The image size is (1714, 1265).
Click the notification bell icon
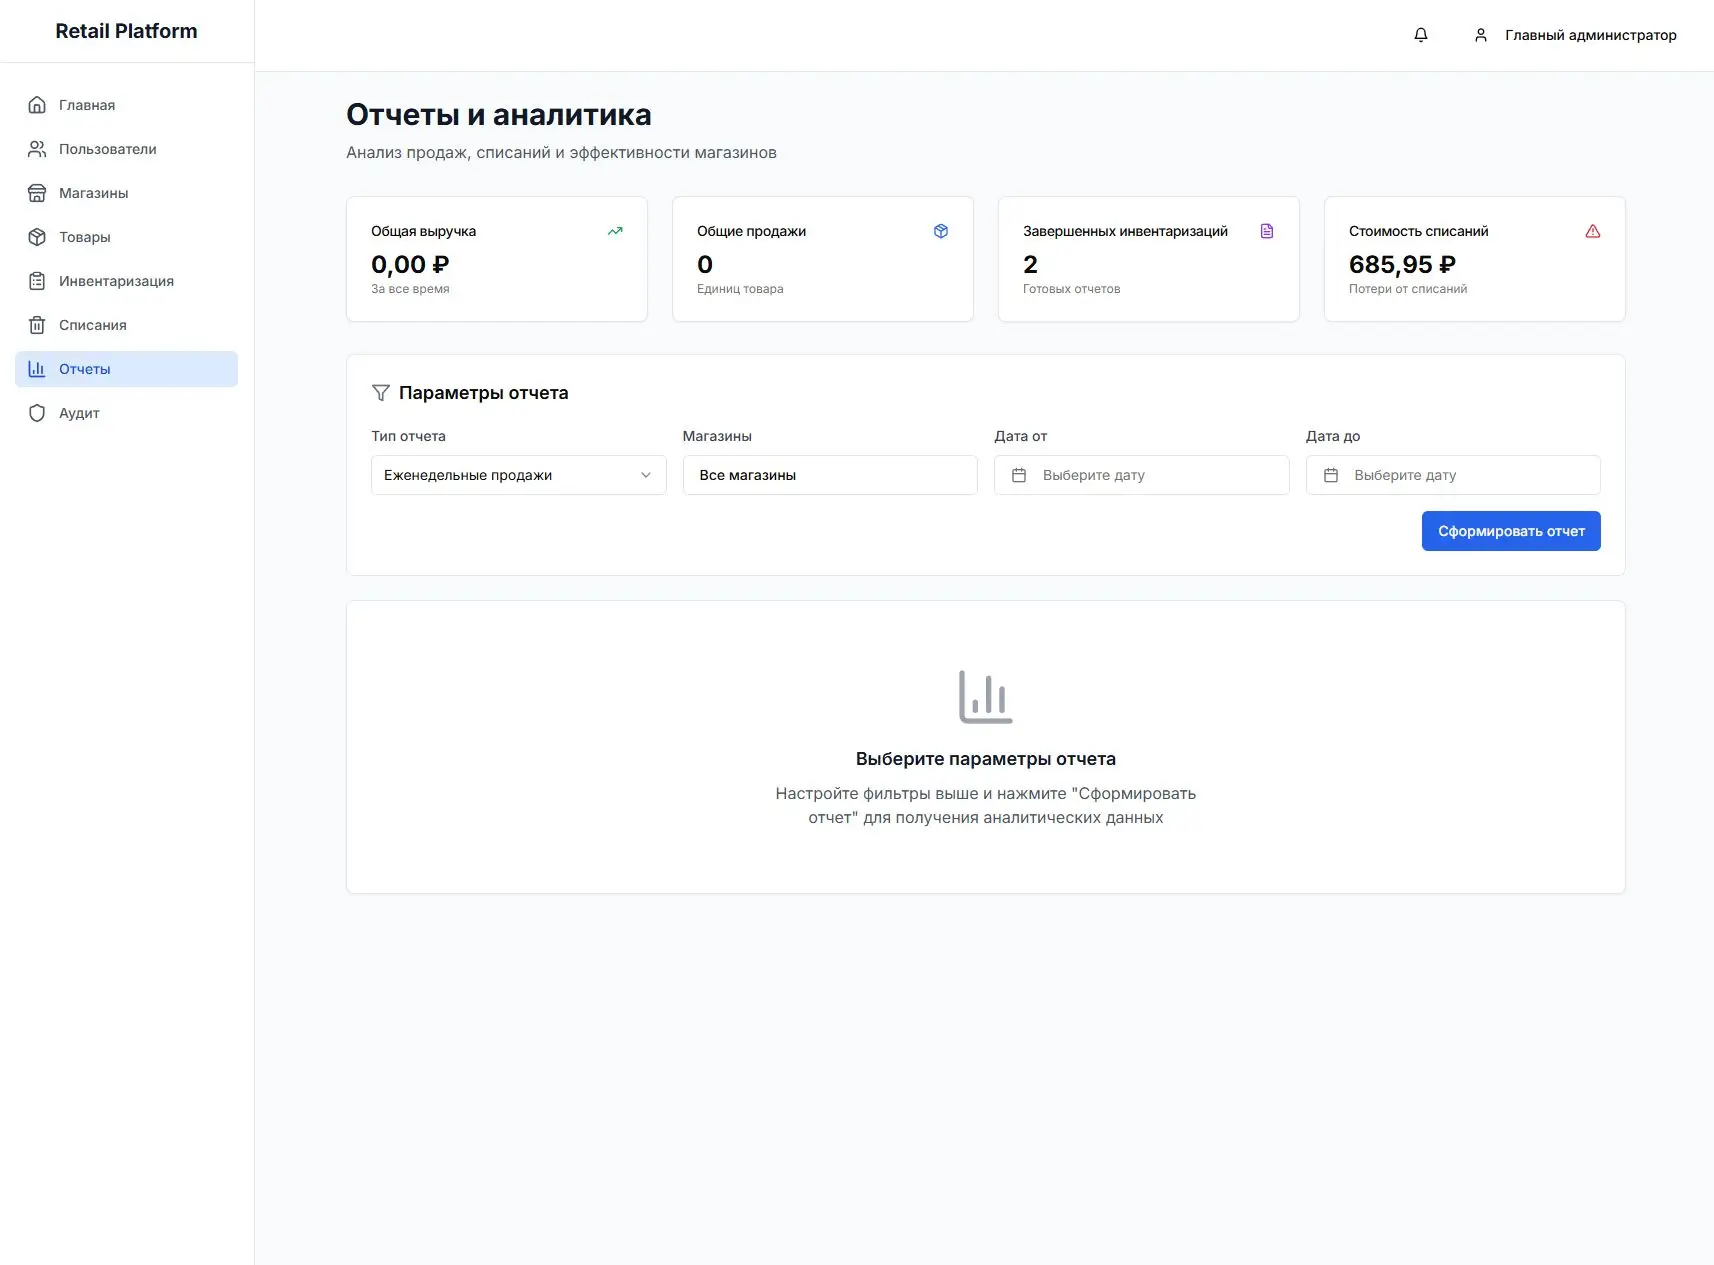[1420, 35]
